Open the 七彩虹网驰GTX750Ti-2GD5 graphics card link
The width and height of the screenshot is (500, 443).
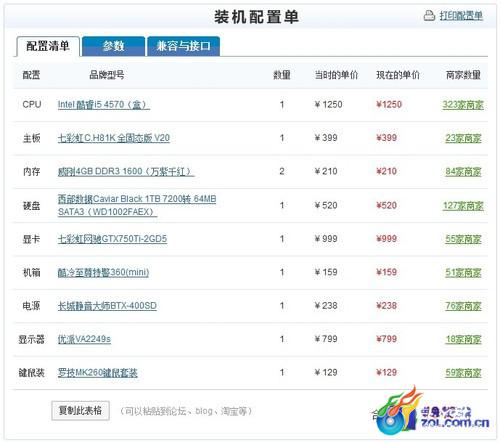coord(112,239)
